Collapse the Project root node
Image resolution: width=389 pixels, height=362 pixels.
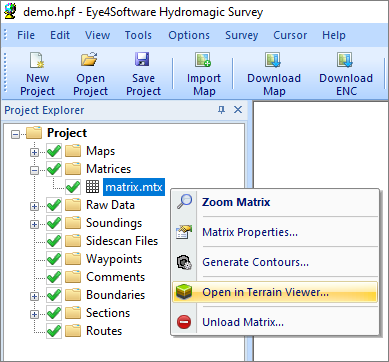(15, 135)
